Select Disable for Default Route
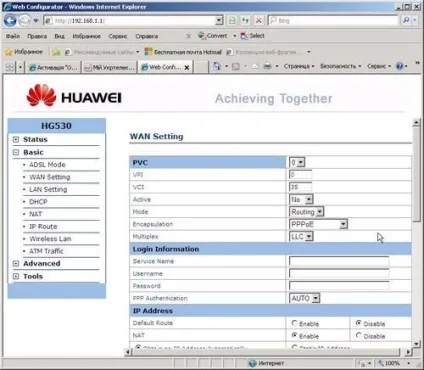This screenshot has height=370, width=424. (x=358, y=323)
